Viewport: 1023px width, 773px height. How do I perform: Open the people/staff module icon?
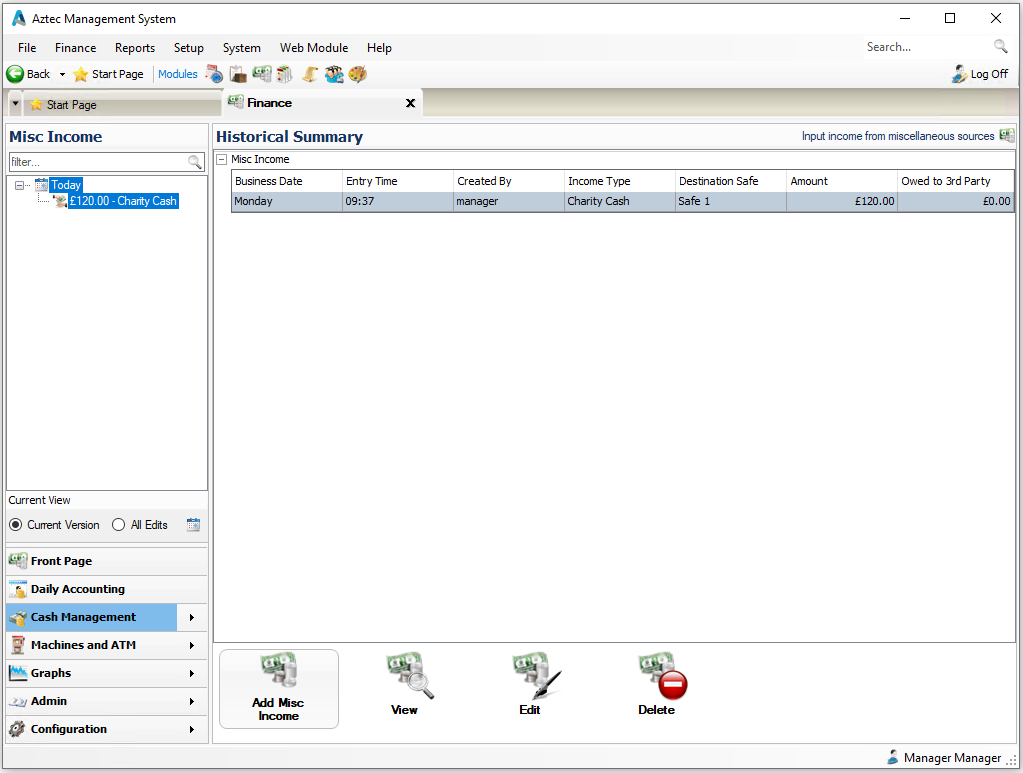point(334,74)
